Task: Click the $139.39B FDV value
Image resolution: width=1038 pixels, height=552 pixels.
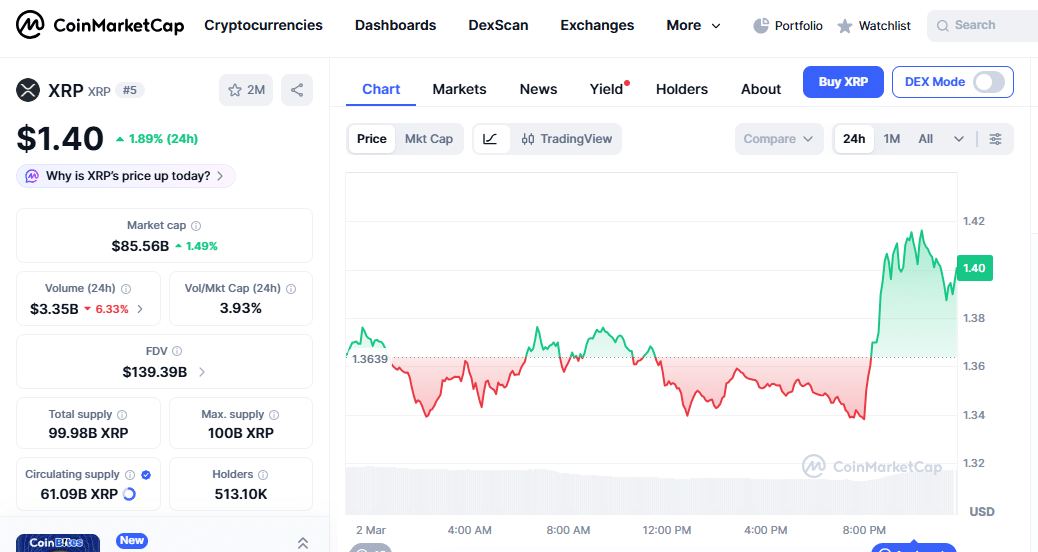Action: click(155, 372)
